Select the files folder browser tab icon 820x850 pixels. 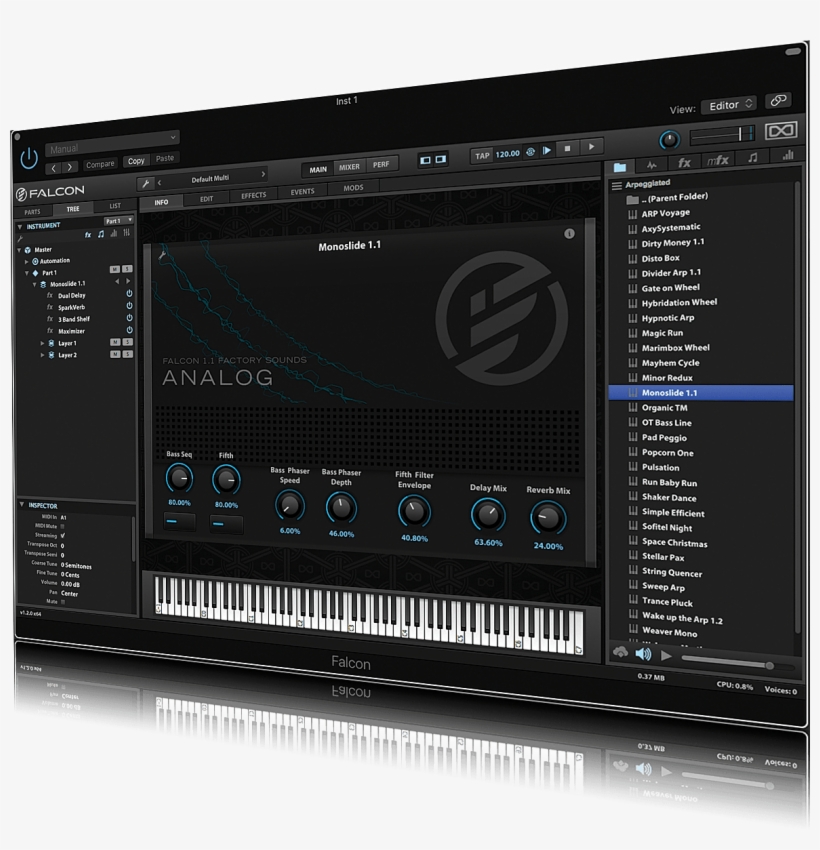620,165
